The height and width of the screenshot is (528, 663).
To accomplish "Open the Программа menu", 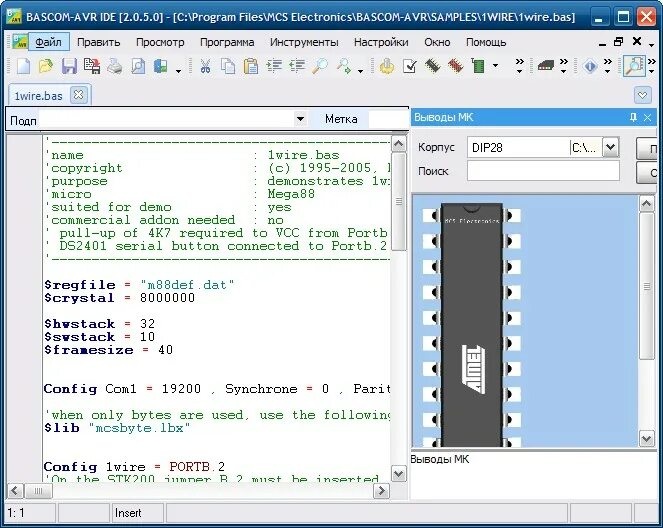I will tap(227, 42).
